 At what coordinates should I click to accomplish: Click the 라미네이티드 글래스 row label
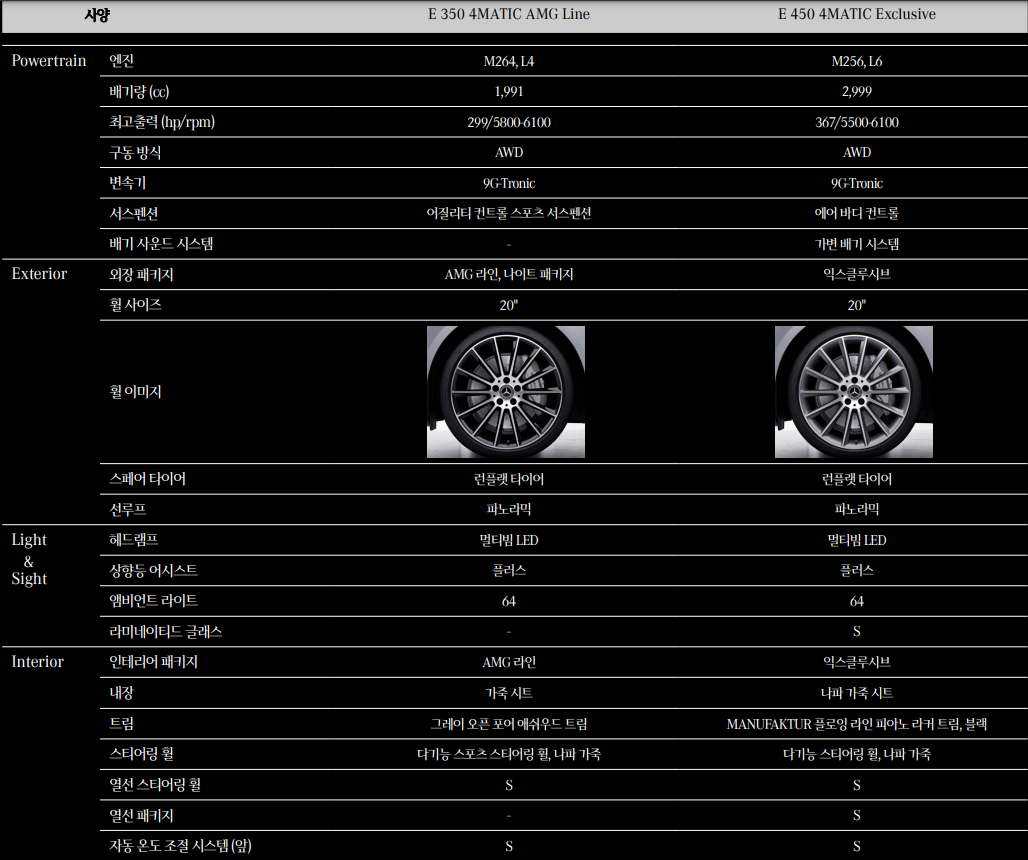(165, 632)
